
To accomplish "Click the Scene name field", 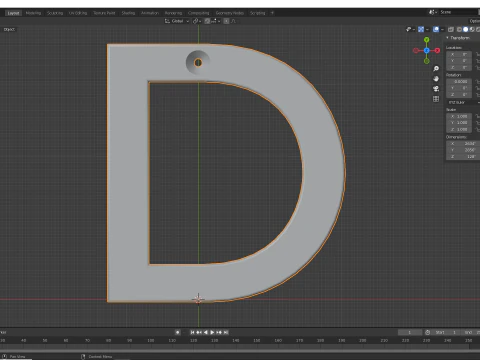I will [x=459, y=12].
